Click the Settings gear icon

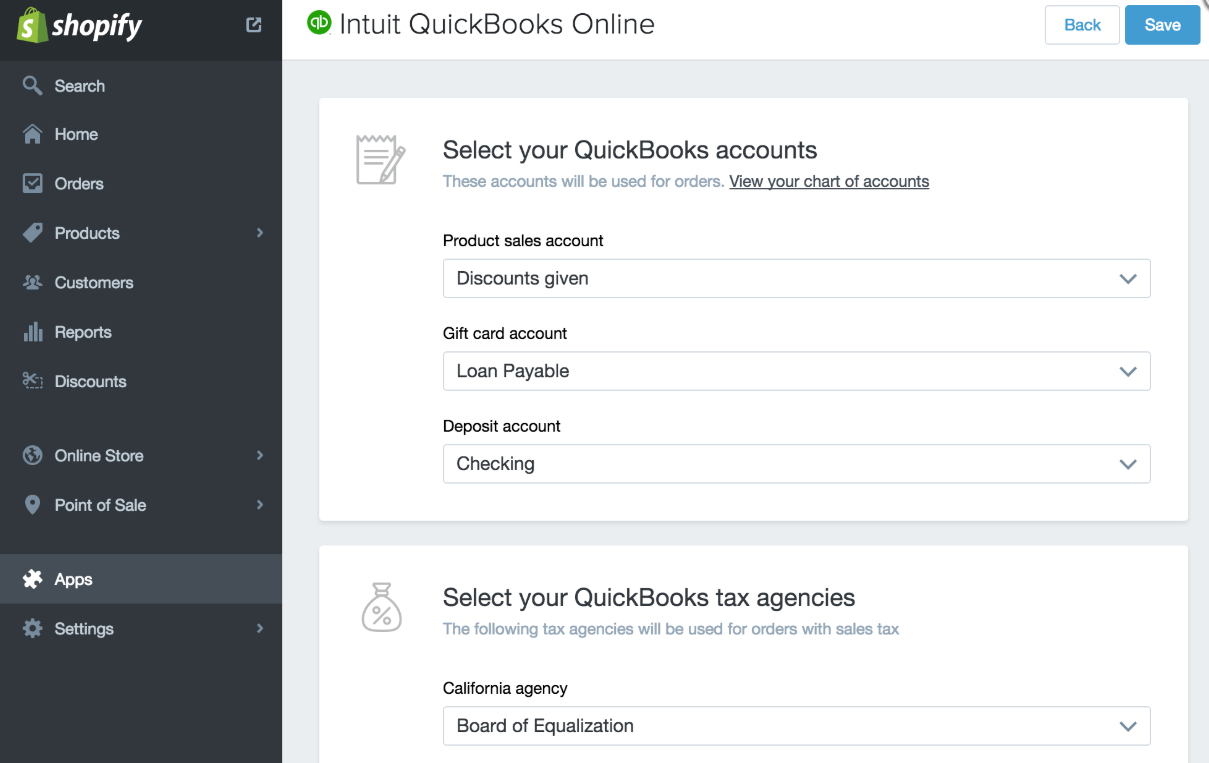click(x=33, y=628)
